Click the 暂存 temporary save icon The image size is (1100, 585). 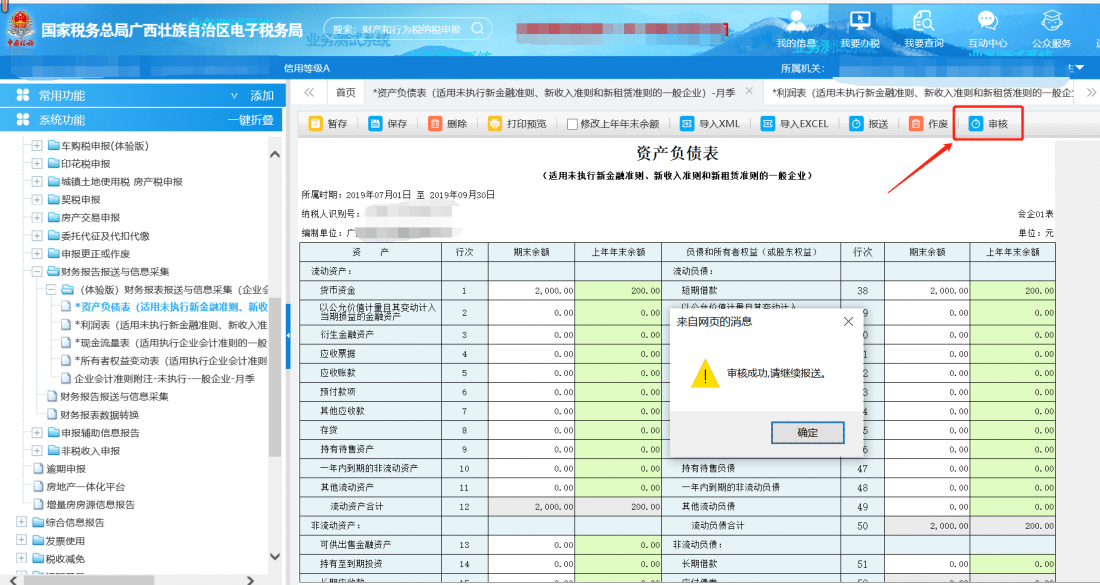click(x=316, y=124)
